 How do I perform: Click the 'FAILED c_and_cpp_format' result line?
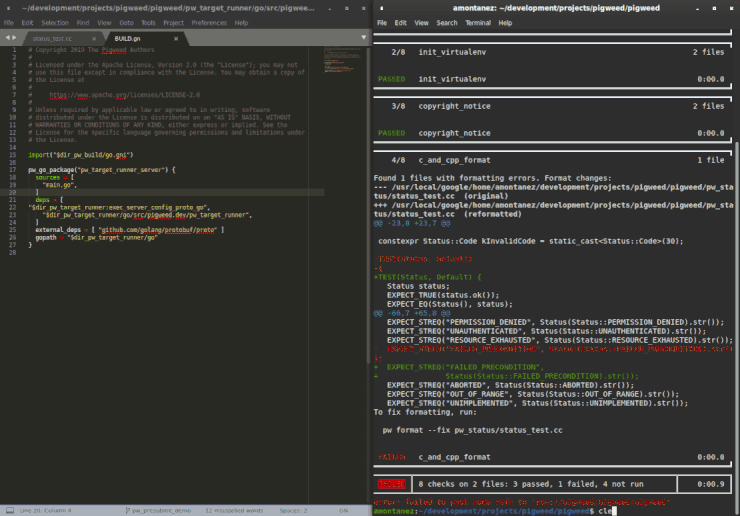click(434, 457)
